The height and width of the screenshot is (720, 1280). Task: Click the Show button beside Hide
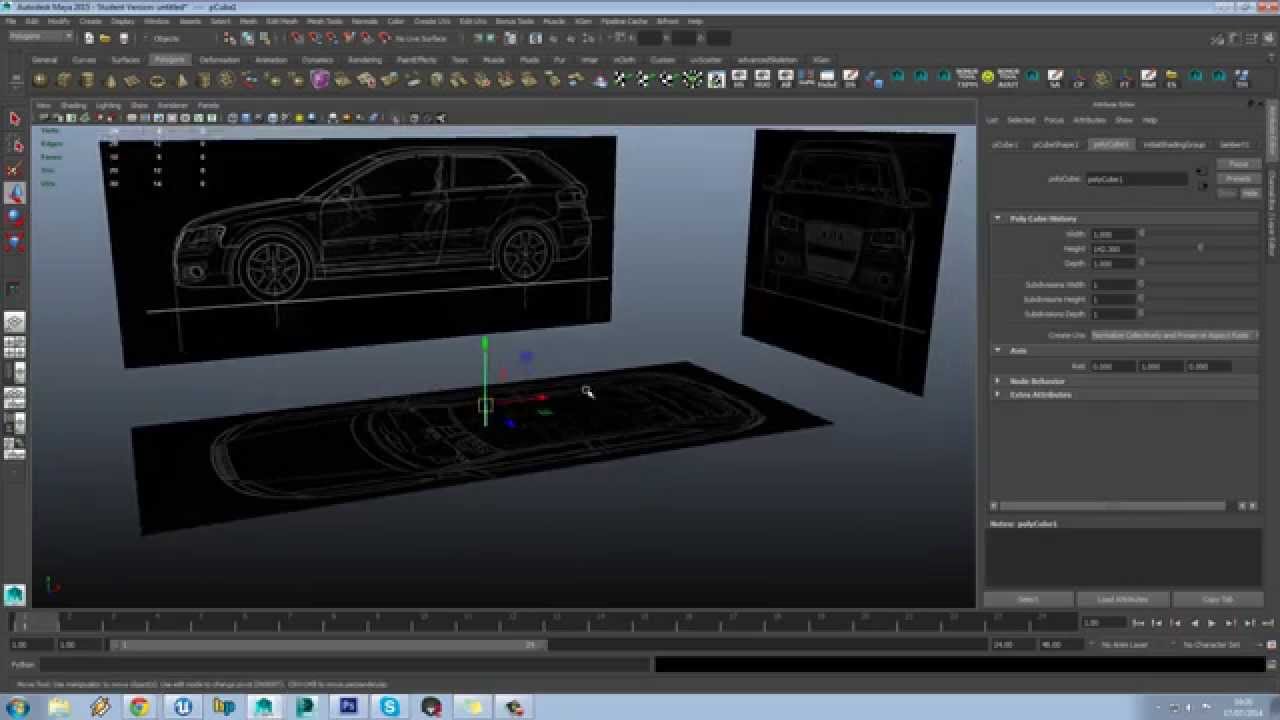pos(1228,193)
